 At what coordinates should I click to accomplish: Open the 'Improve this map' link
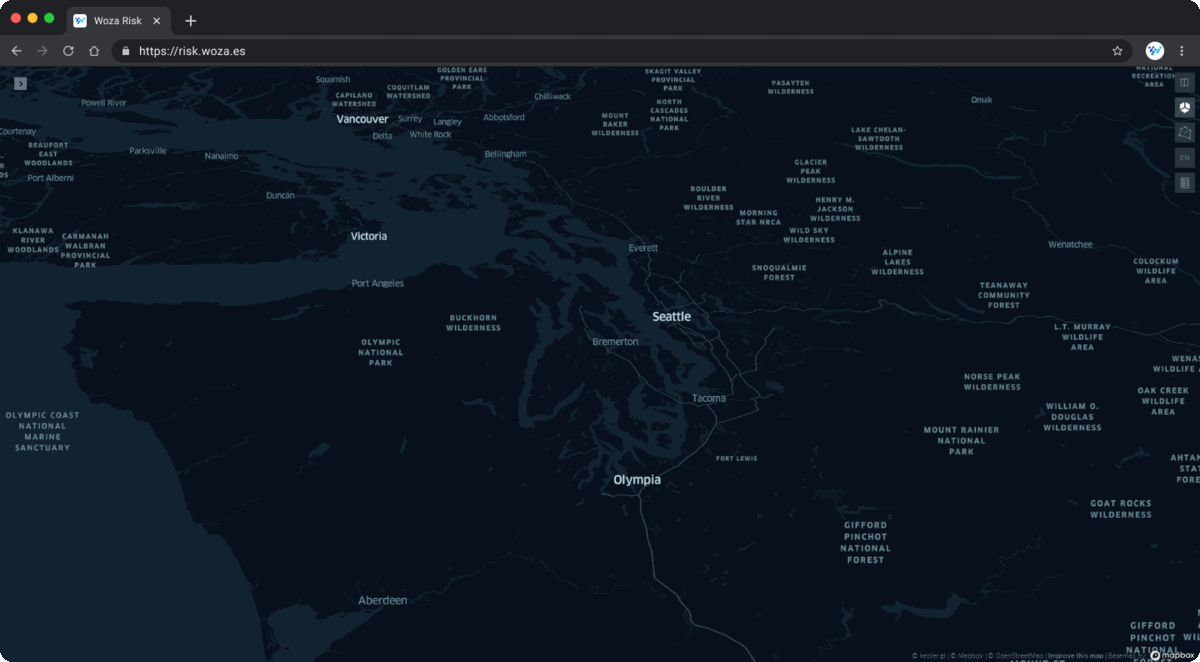1075,656
